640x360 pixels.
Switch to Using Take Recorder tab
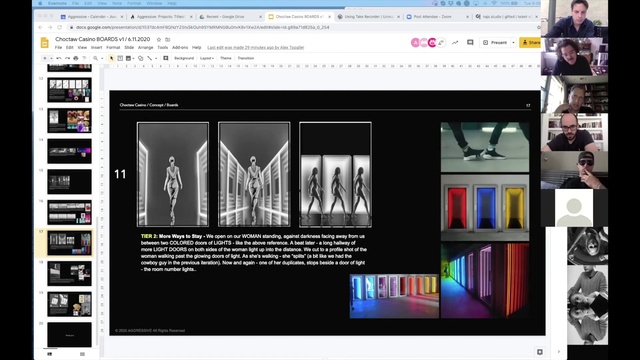(x=369, y=17)
